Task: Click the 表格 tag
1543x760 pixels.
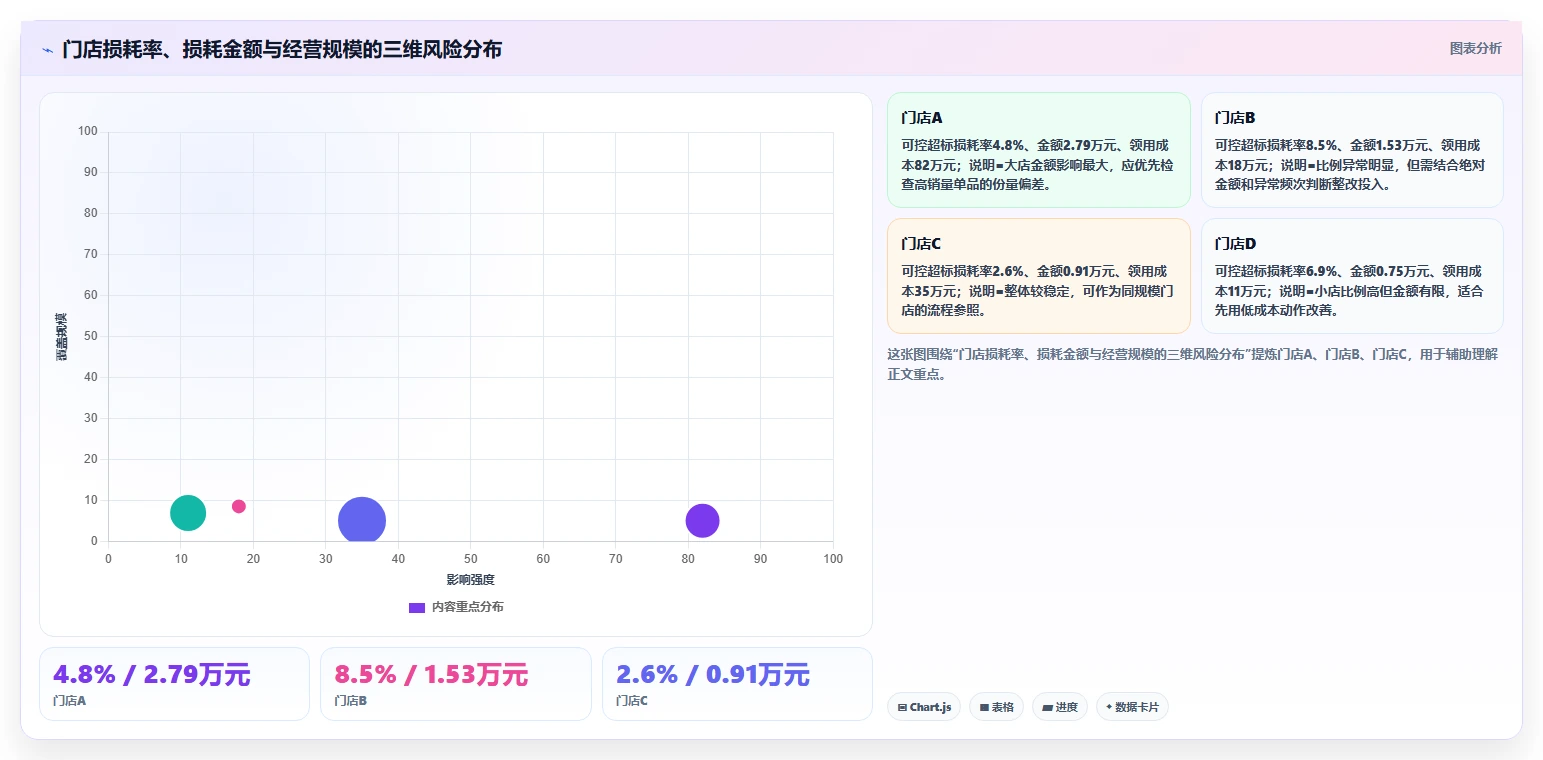Action: (x=996, y=707)
